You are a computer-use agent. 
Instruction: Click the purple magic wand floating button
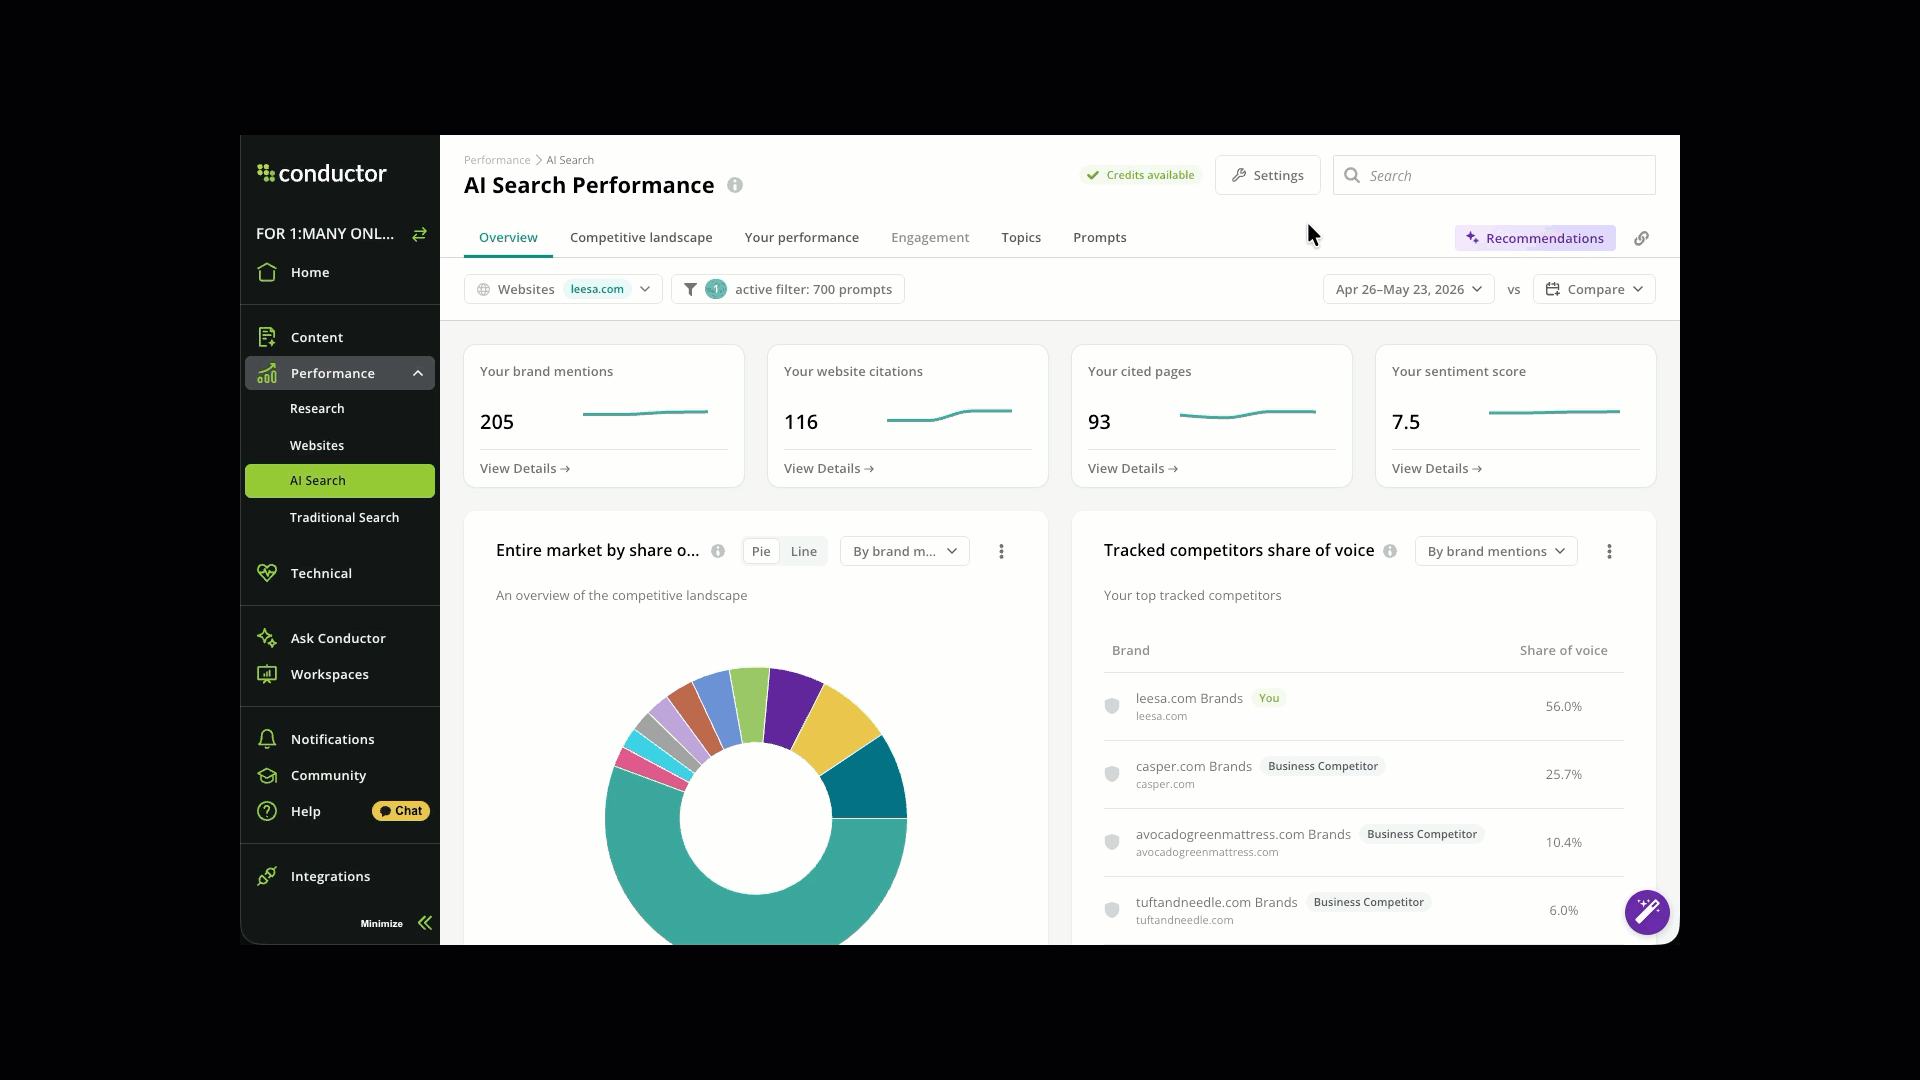[1647, 912]
